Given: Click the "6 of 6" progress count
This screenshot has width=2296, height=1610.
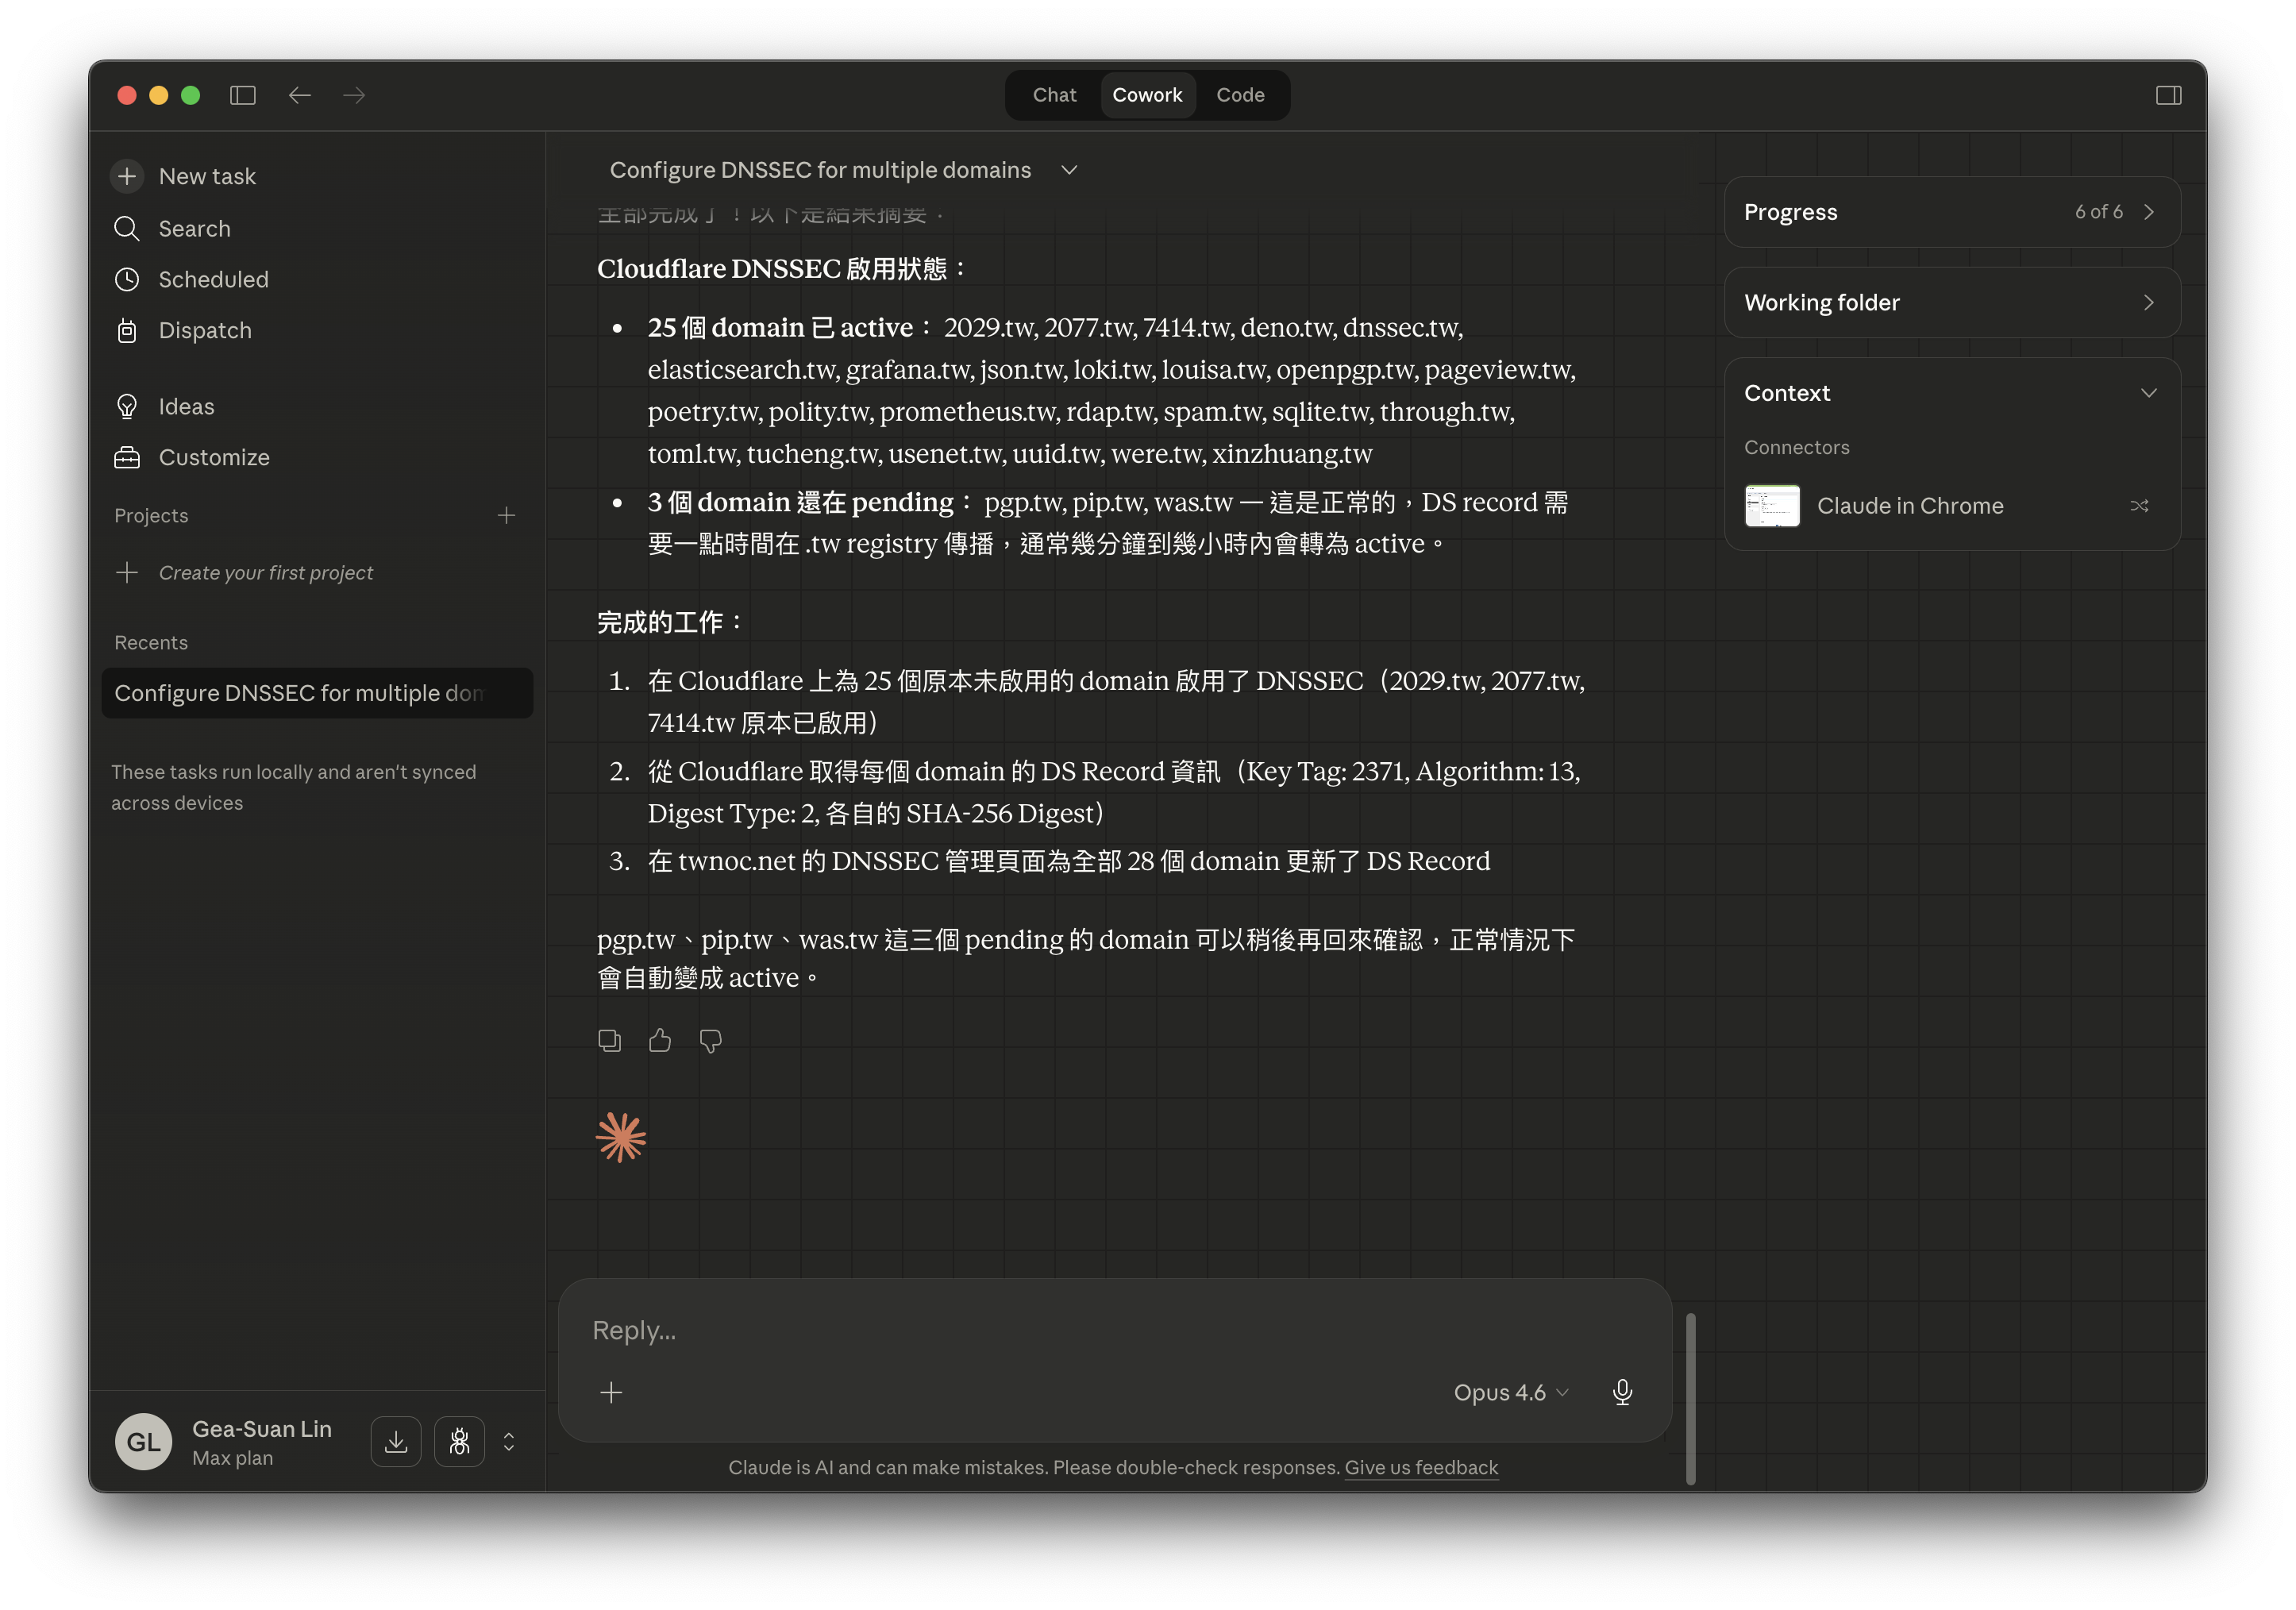Looking at the screenshot, I should point(2098,212).
